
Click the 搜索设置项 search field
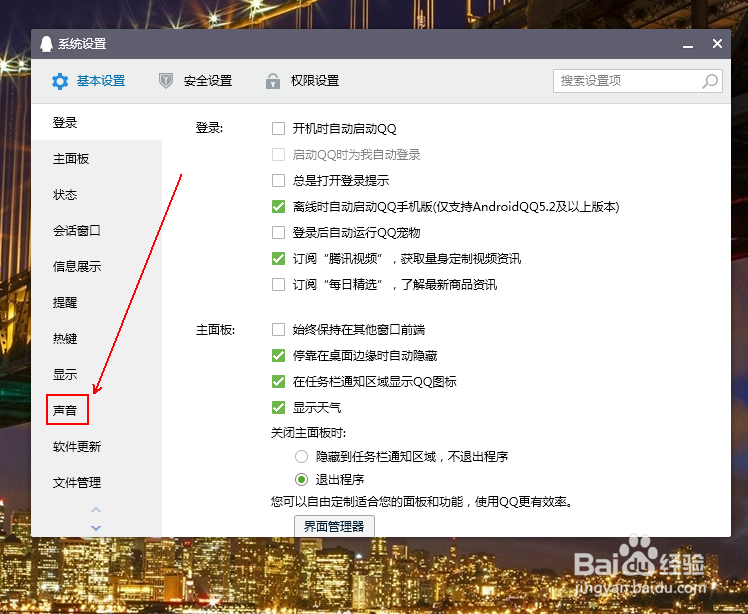coord(637,81)
